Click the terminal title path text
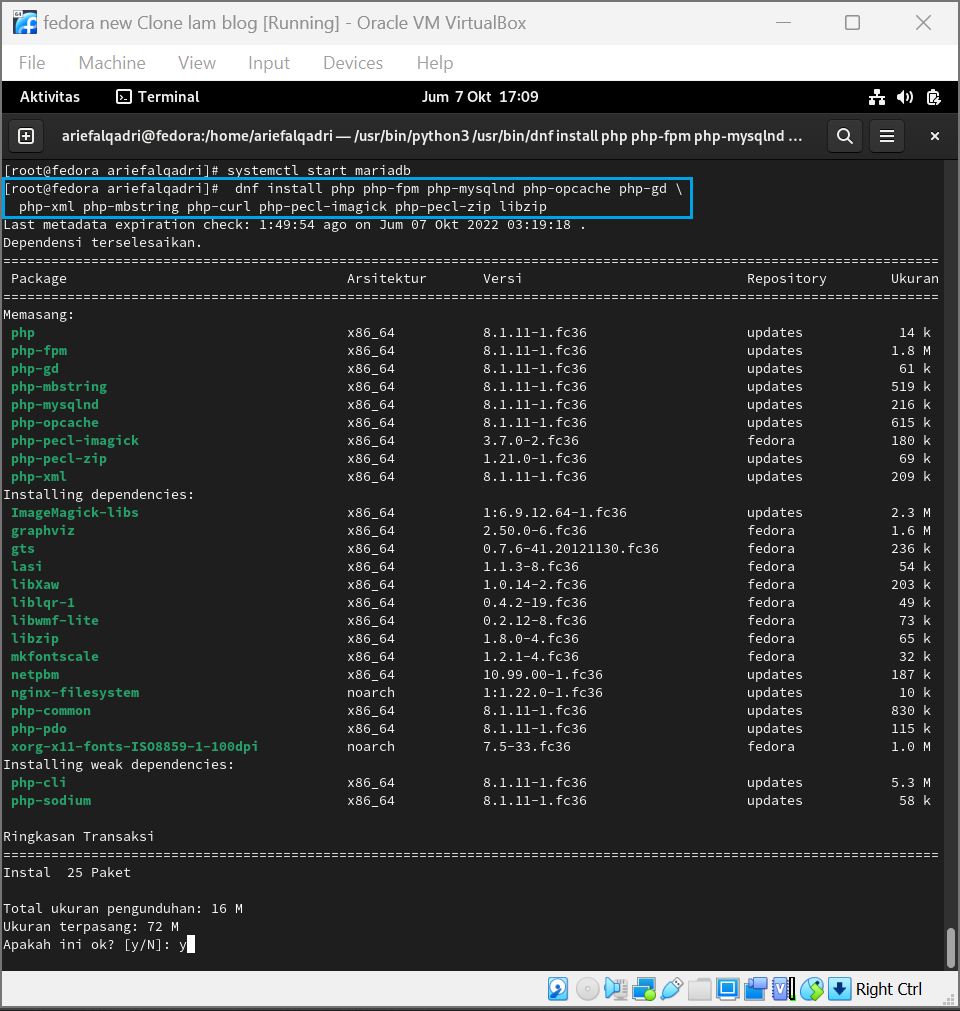Screen dimensions: 960x1011 click(x=432, y=136)
